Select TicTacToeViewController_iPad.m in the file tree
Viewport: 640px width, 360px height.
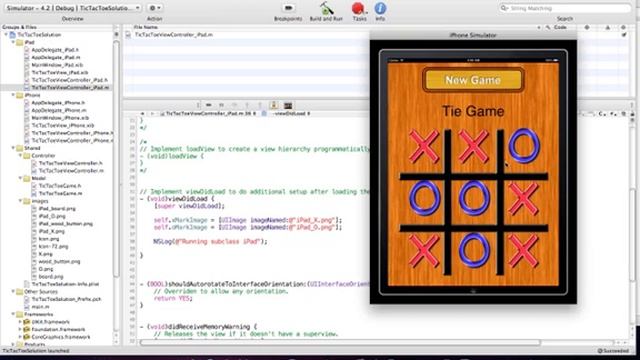point(70,87)
